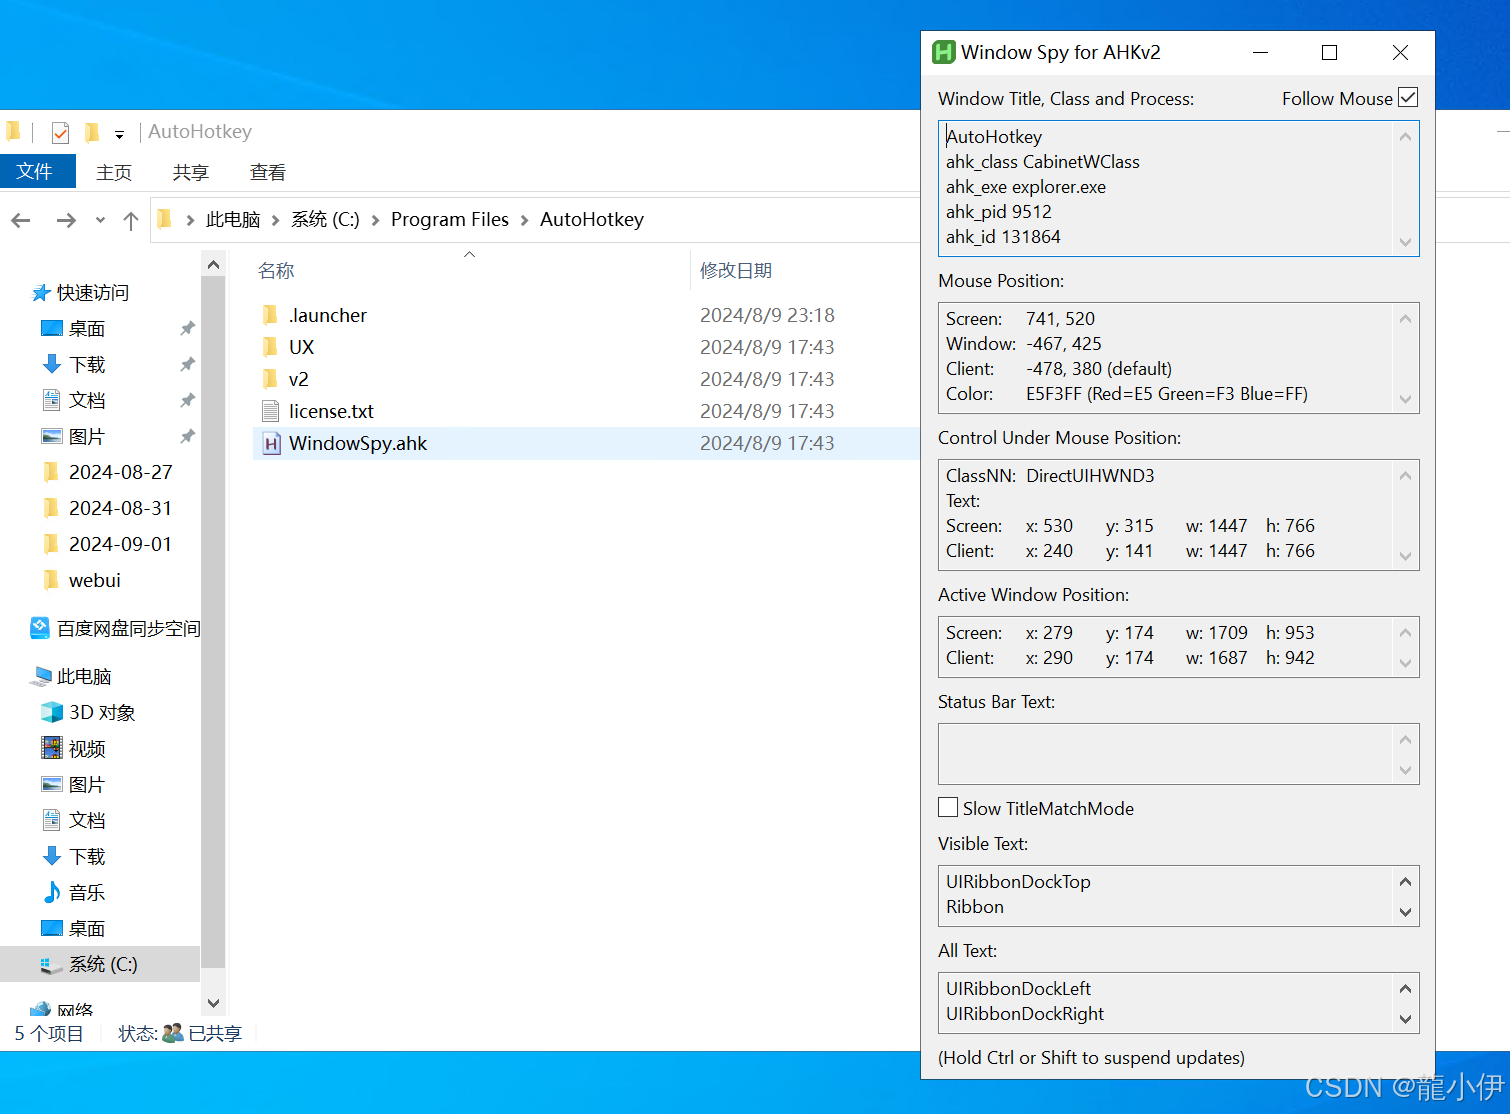Screen dimensions: 1510x1114
Task: Click the pinned Desktop monitor icon under Quick access
Action: tap(52, 328)
